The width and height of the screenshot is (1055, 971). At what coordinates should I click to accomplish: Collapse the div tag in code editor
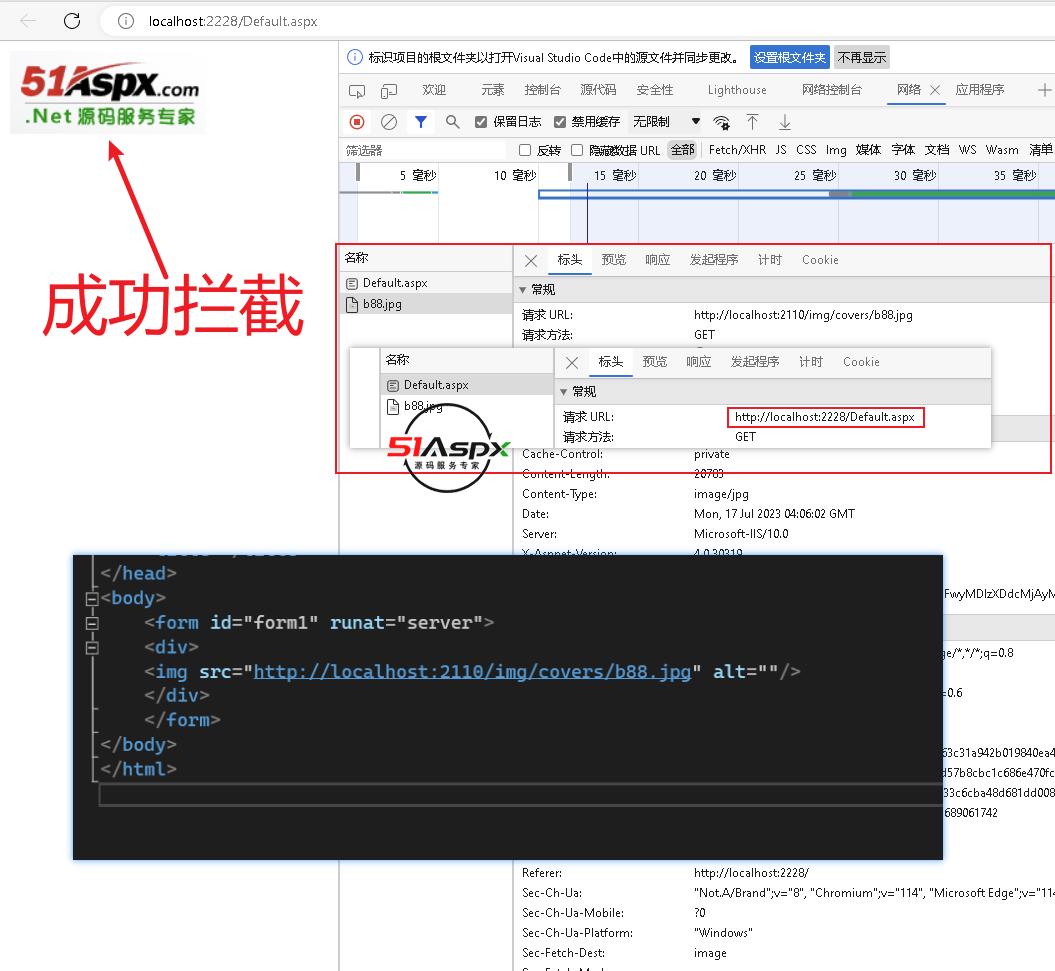coord(92,647)
